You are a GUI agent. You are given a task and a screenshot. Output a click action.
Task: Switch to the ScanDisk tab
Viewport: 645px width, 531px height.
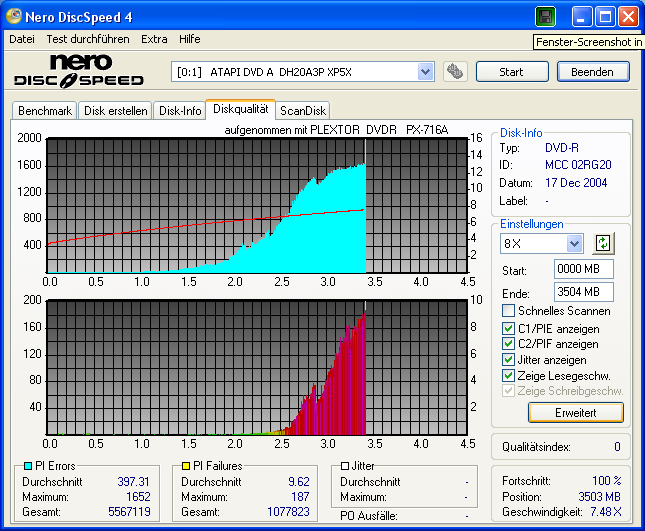coord(303,111)
